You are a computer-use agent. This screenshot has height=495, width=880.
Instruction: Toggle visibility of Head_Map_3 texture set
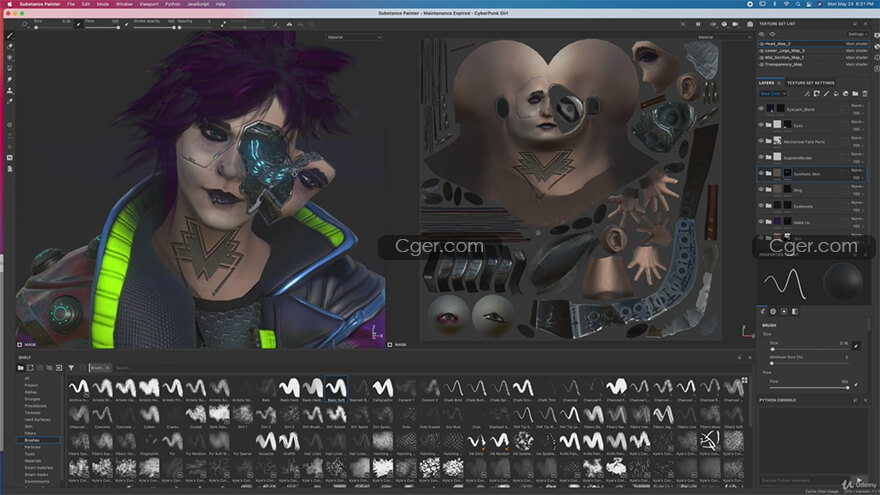(x=762, y=43)
